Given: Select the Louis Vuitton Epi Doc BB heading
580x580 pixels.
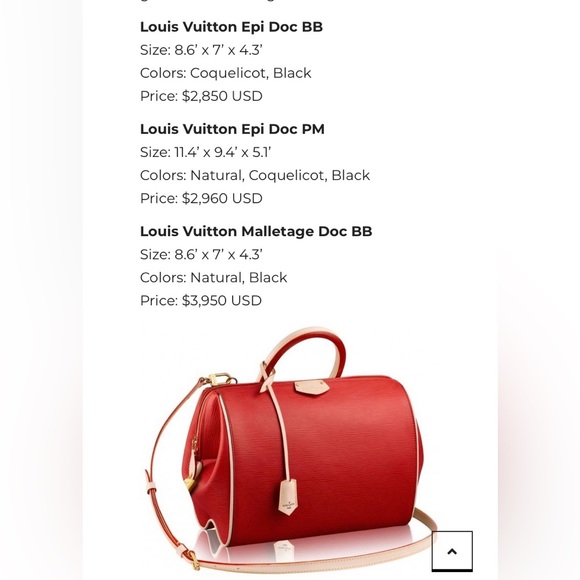Looking at the screenshot, I should 231,27.
